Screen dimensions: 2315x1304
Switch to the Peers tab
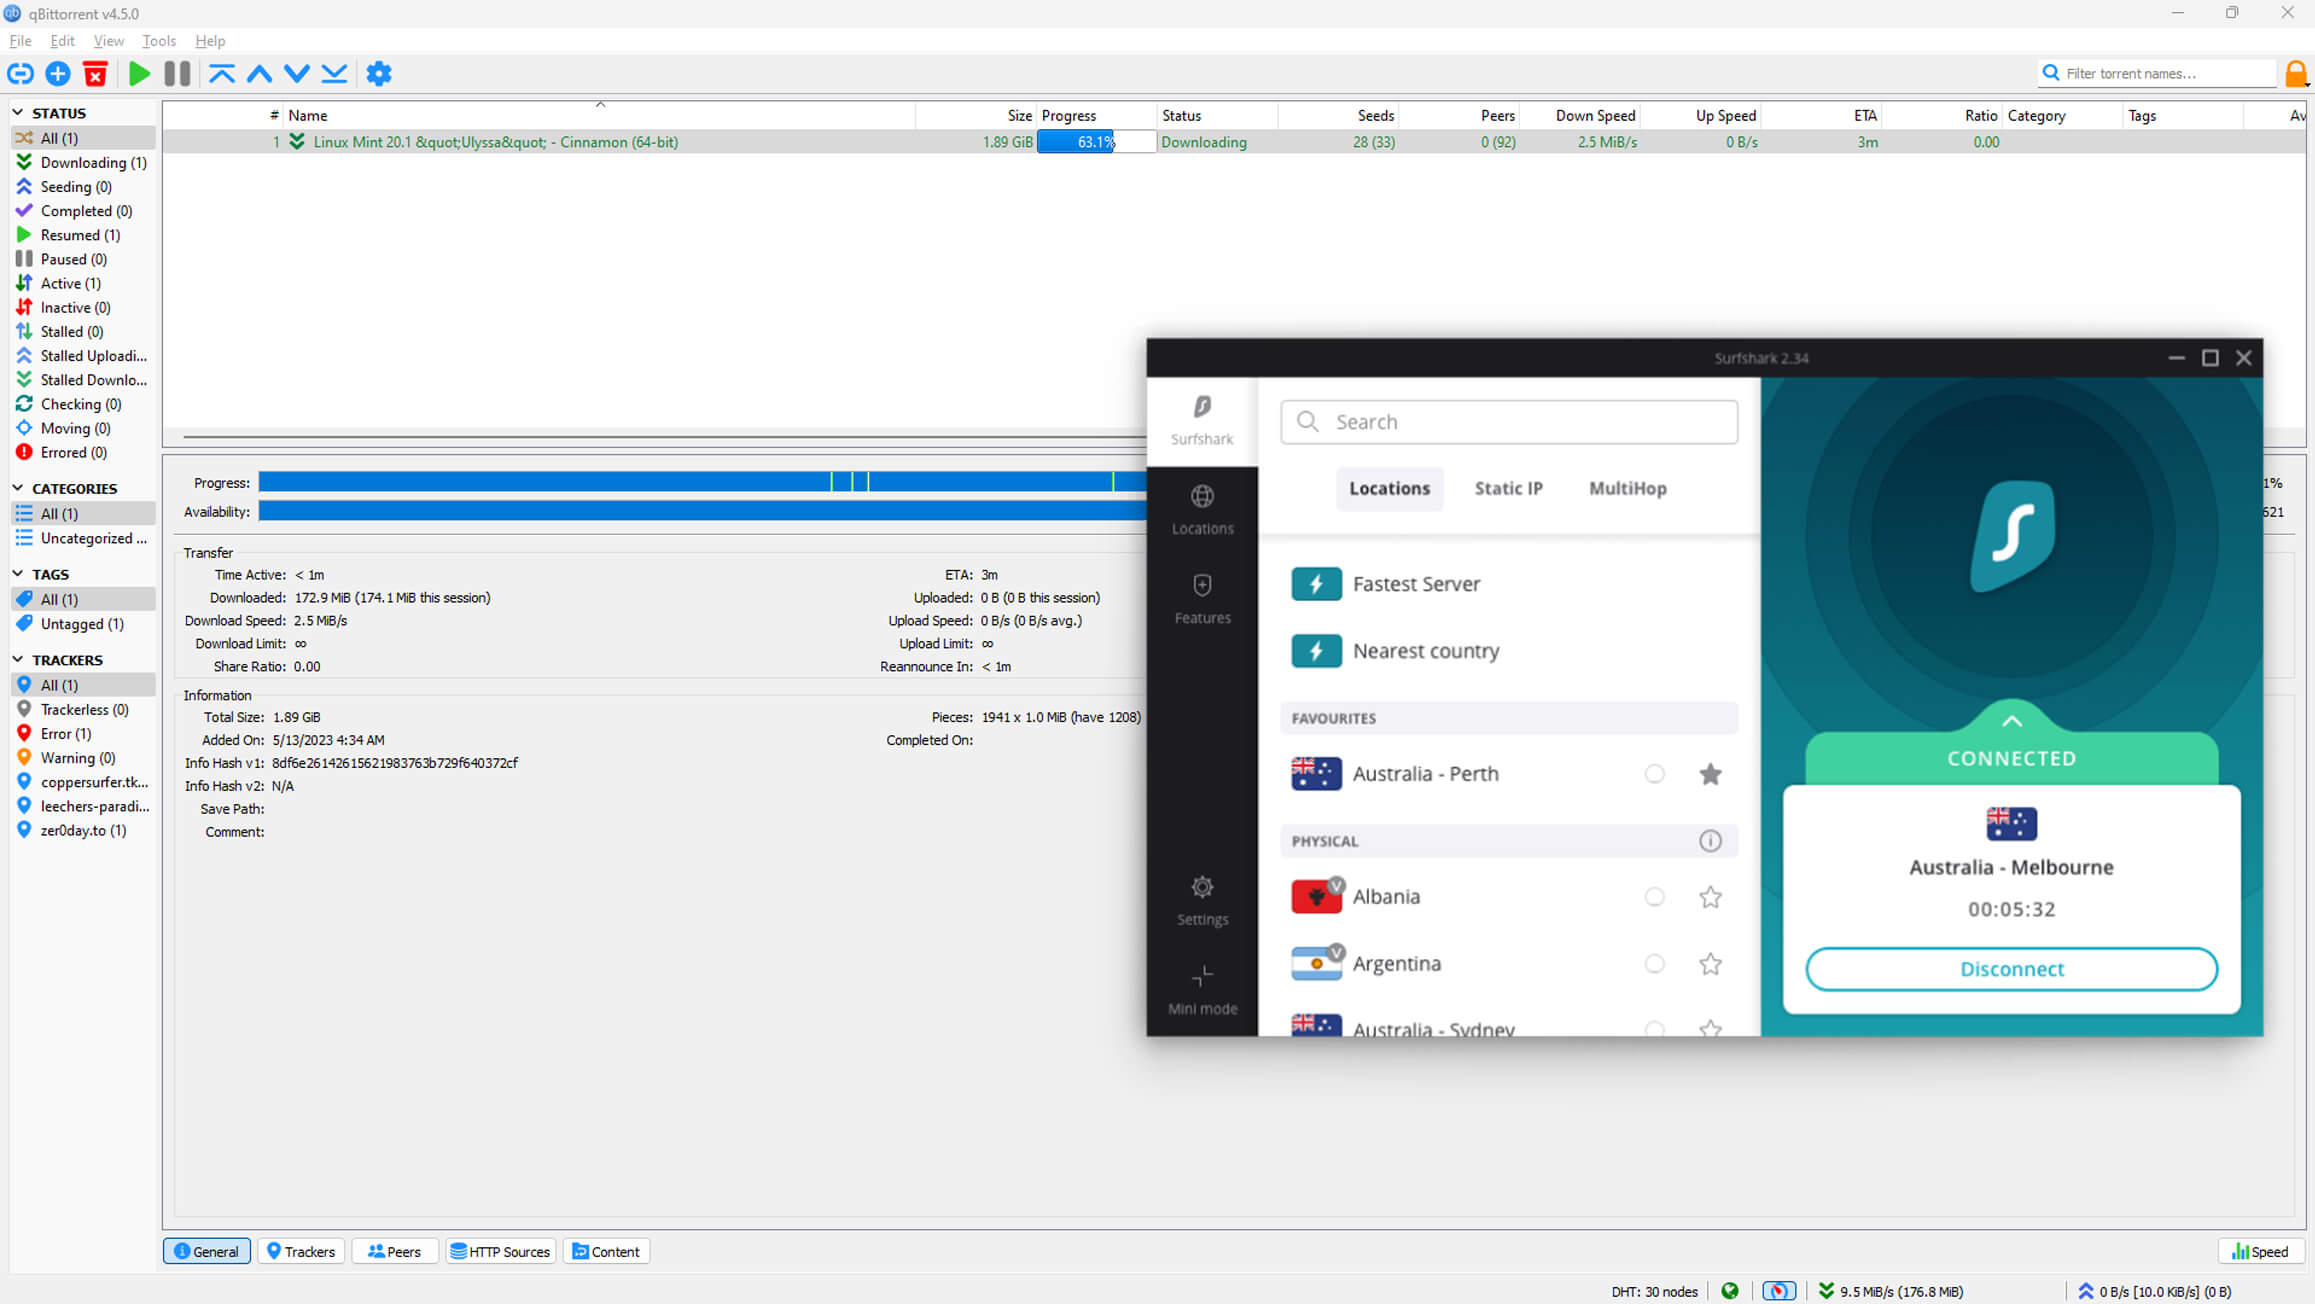pyautogui.click(x=394, y=1251)
